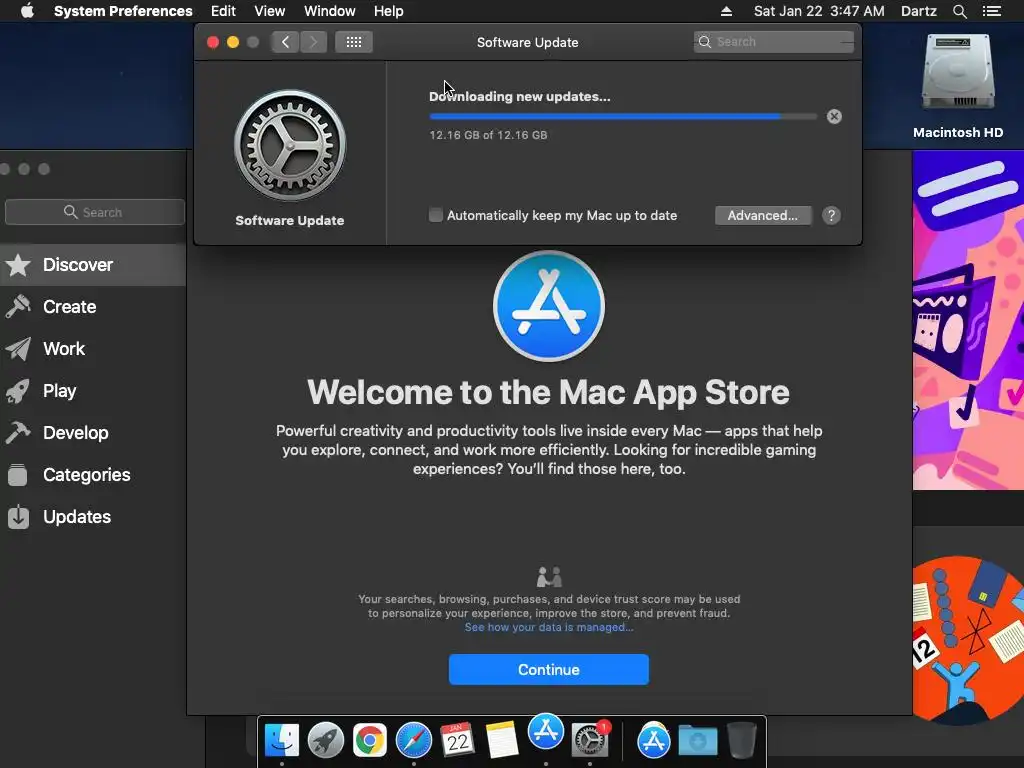
Task: Open the Window menu
Action: click(330, 11)
